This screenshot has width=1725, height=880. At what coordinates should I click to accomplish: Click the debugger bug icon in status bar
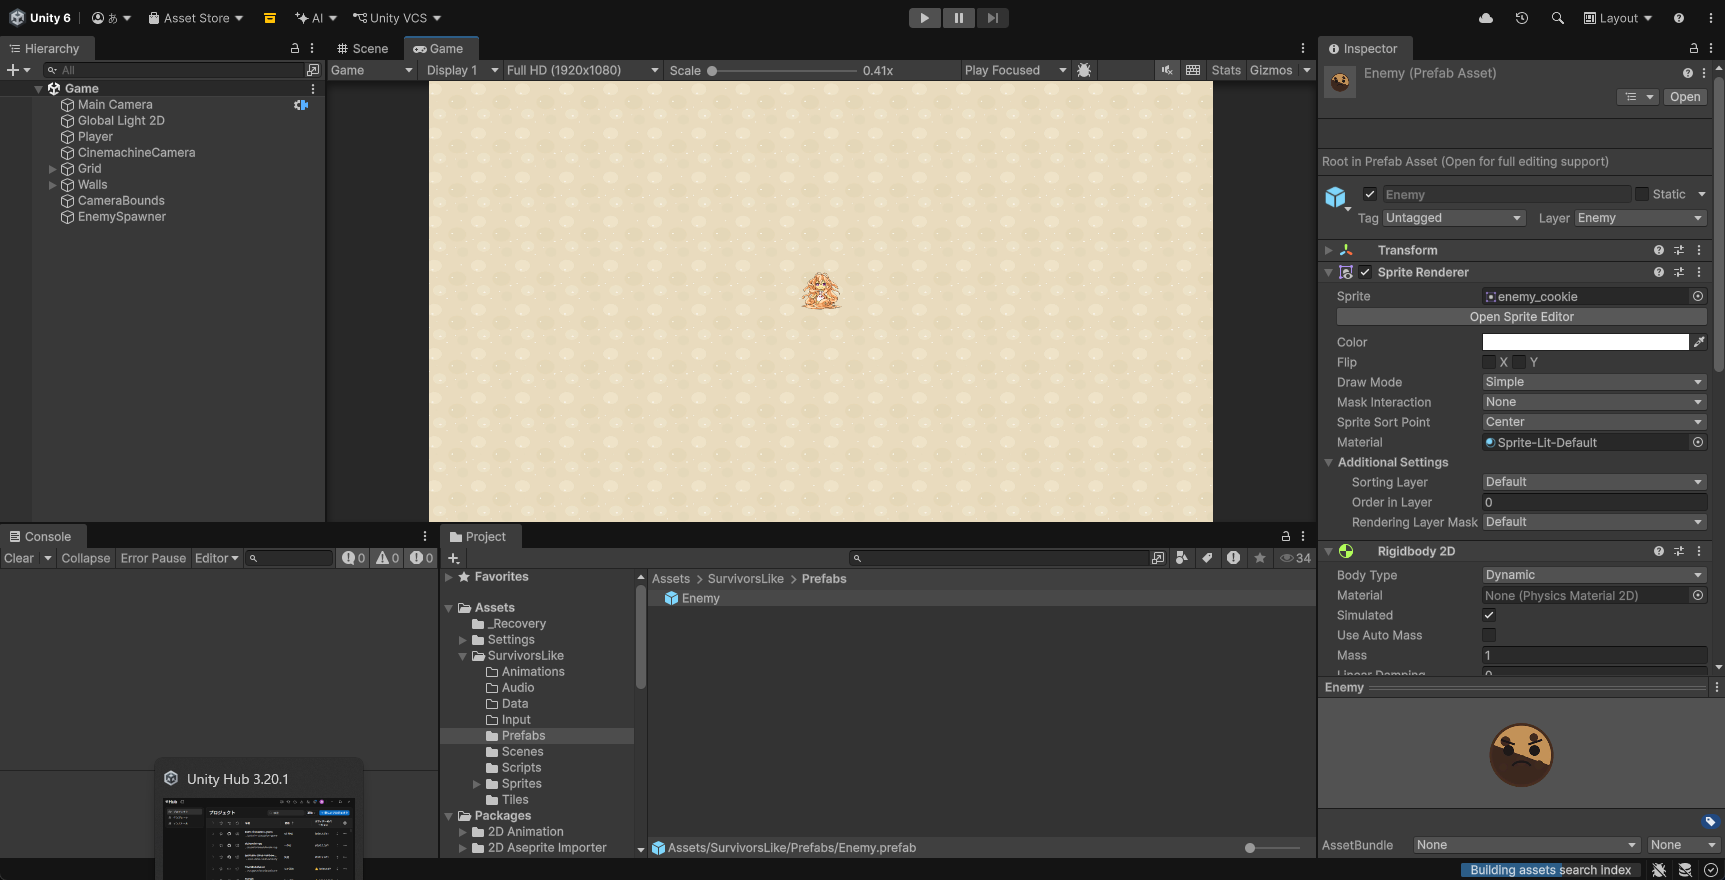(x=1659, y=870)
